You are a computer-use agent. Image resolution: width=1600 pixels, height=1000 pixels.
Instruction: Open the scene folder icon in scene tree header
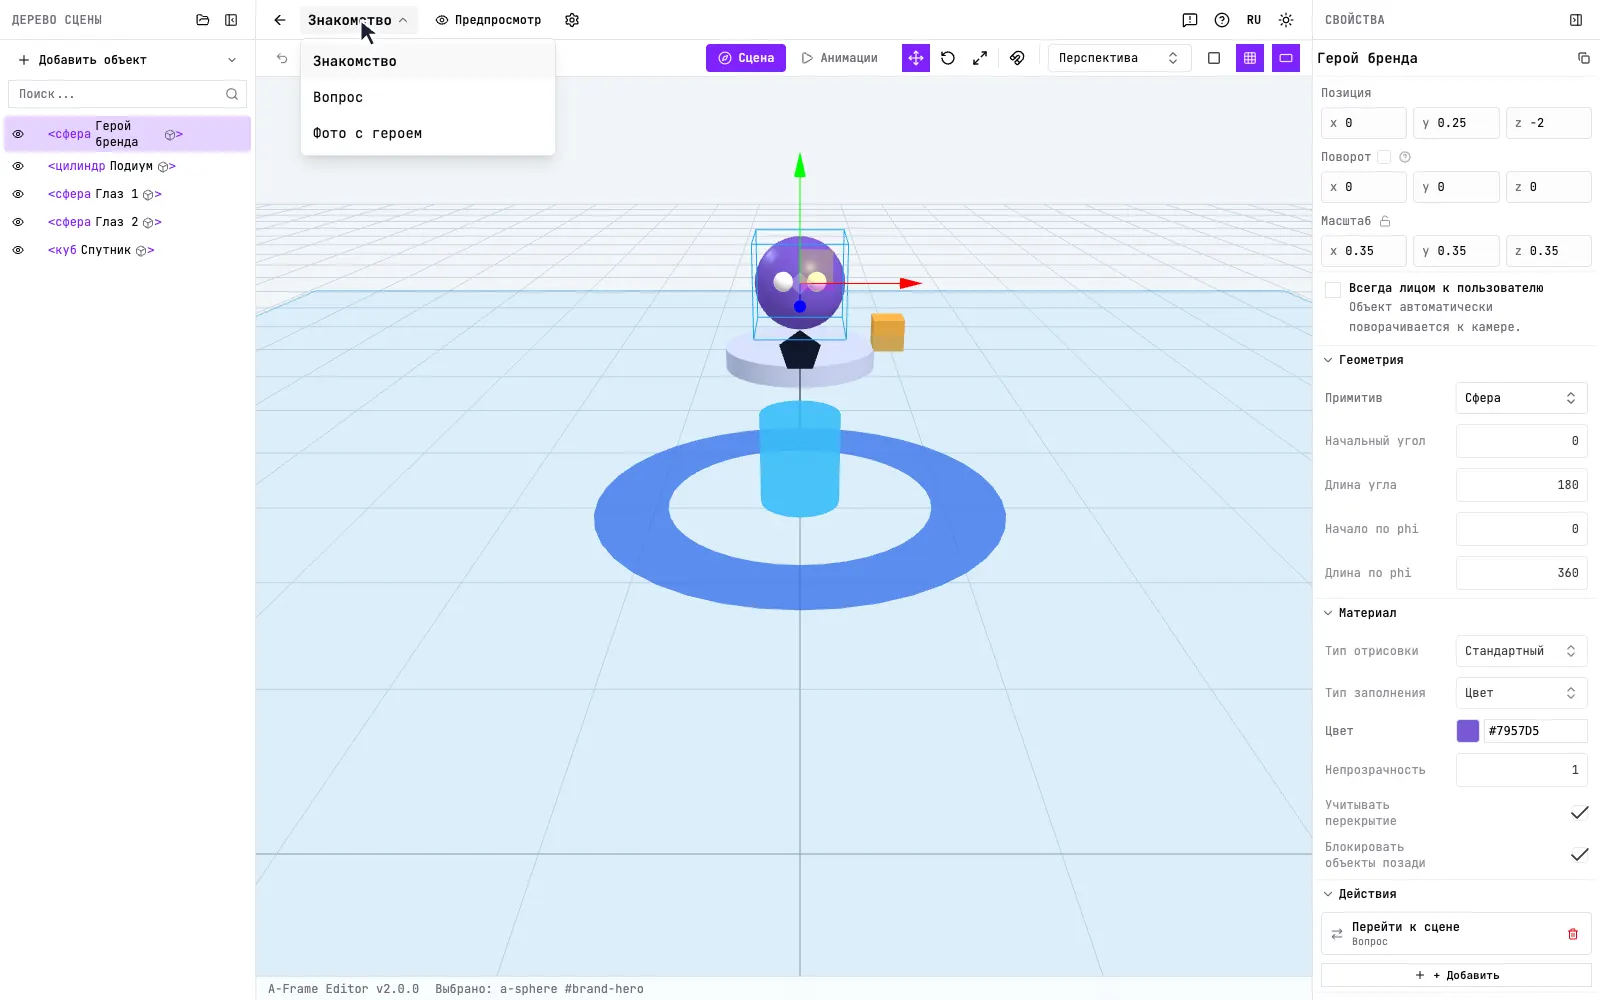pyautogui.click(x=203, y=20)
